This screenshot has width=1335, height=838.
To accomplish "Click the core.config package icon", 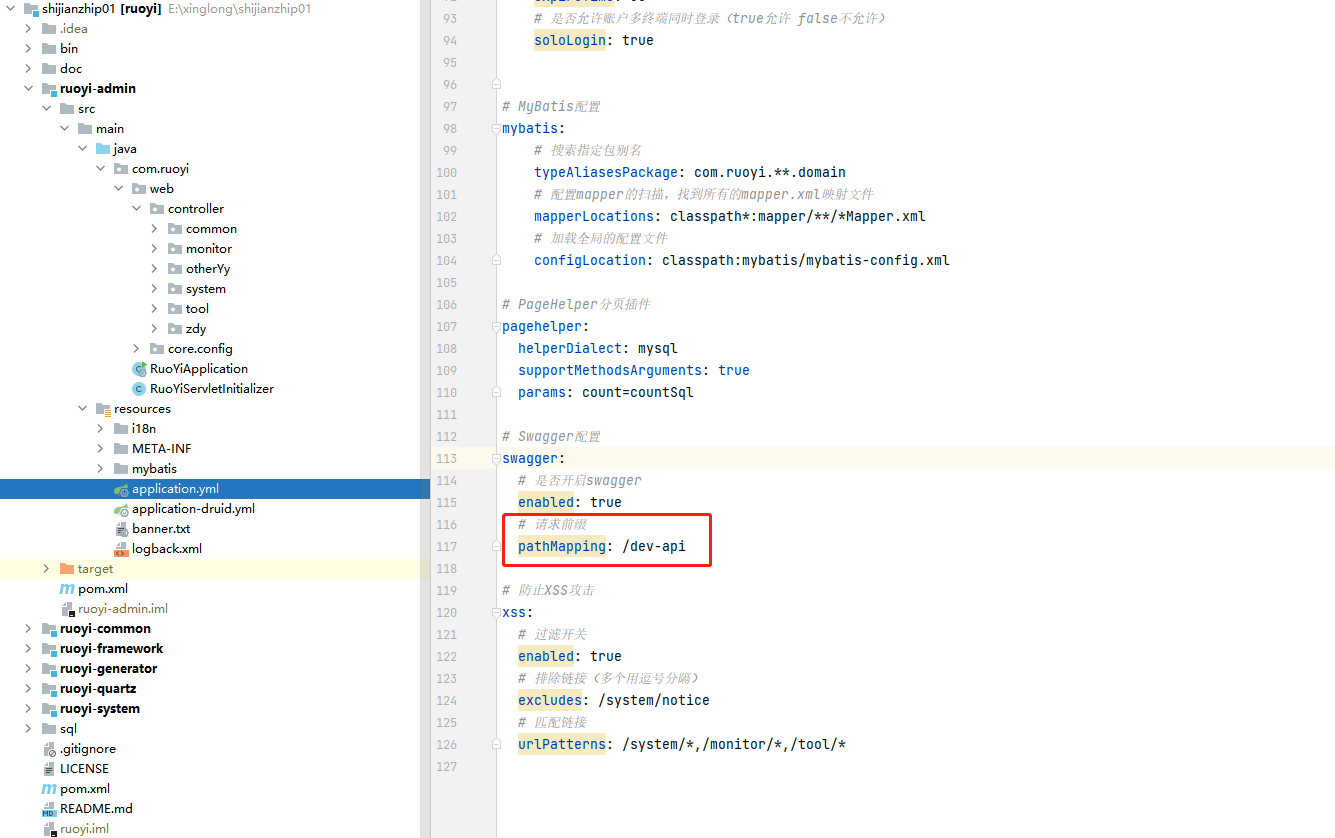I will (157, 349).
